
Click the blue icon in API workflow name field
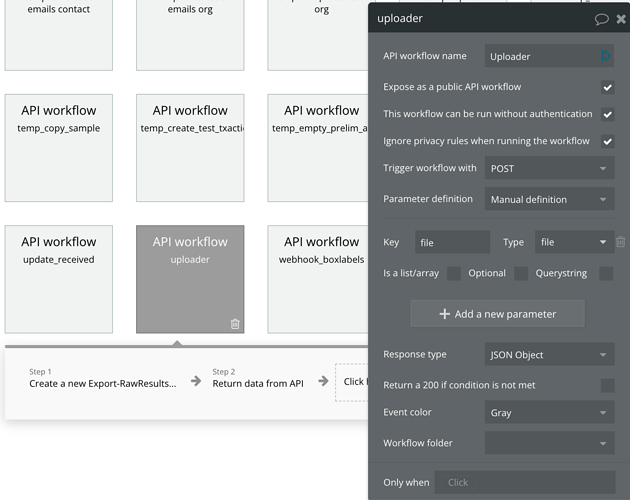[605, 56]
